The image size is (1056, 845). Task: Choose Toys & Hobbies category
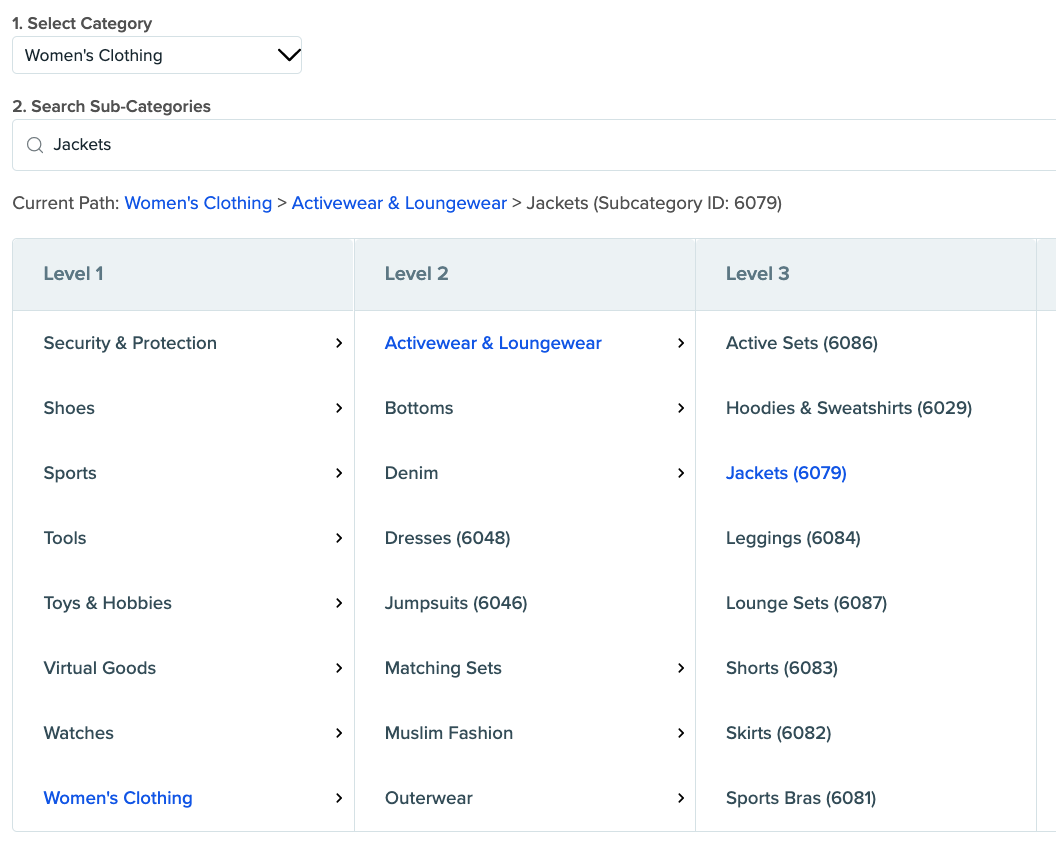point(108,603)
